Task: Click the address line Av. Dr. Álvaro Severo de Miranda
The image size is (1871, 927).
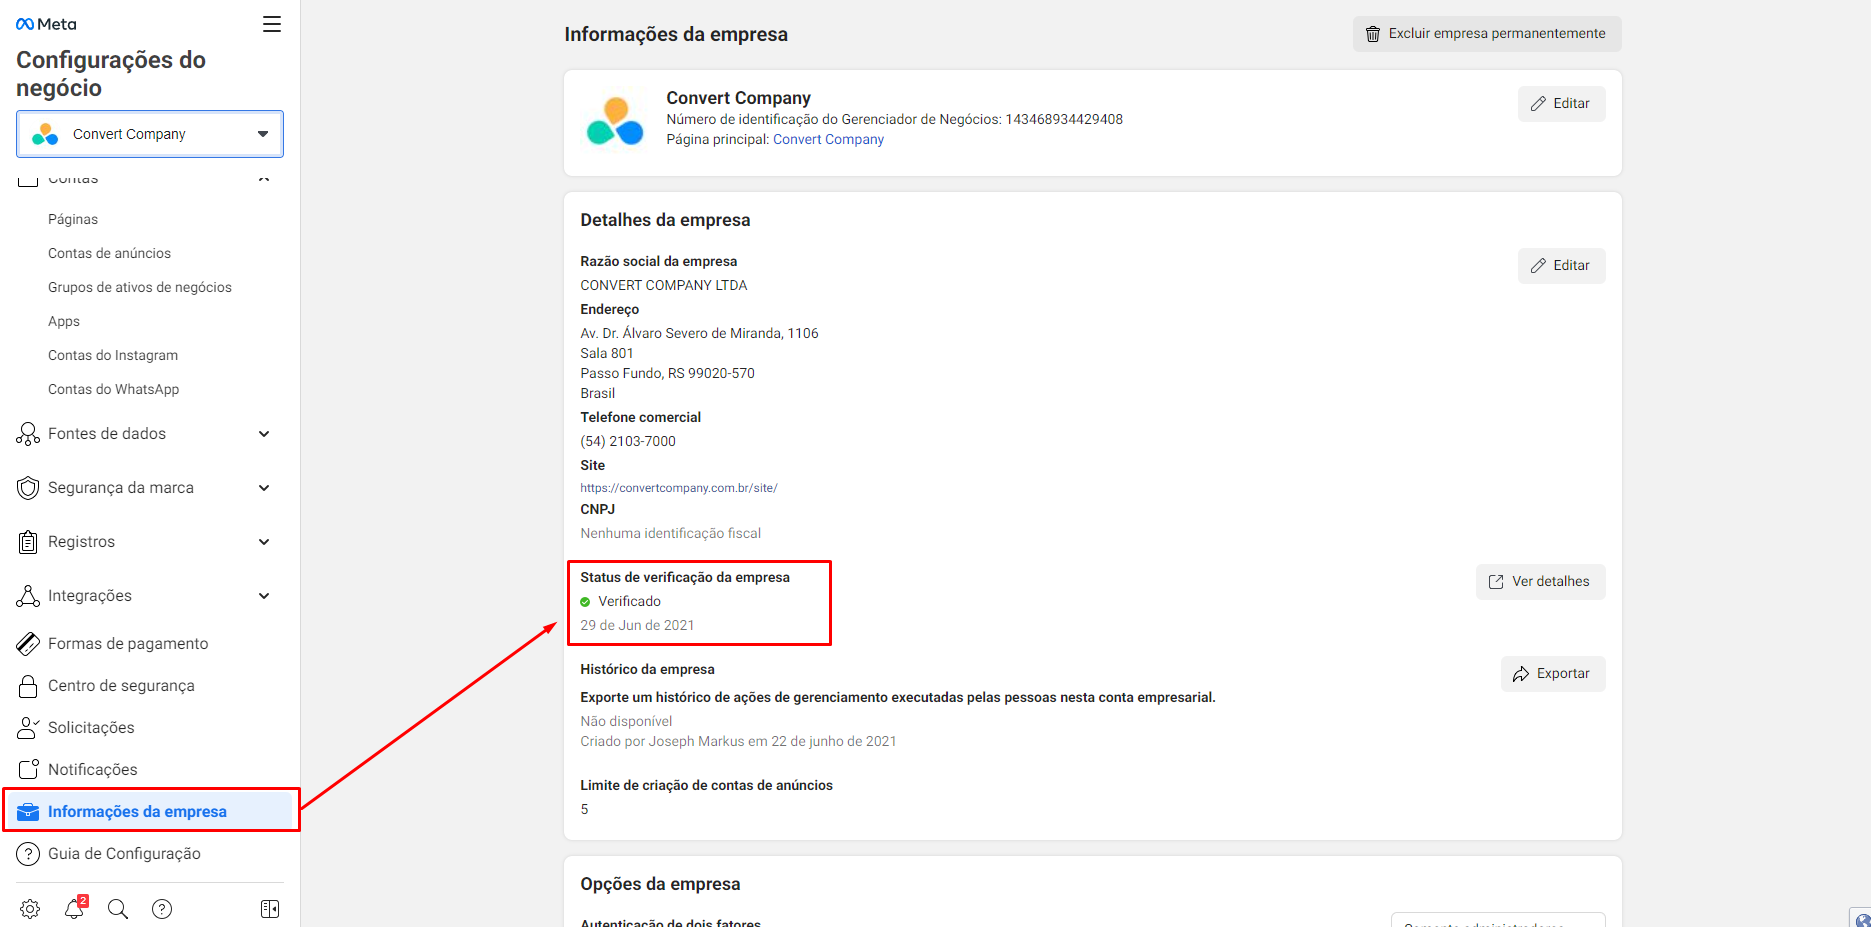Action: click(x=699, y=334)
